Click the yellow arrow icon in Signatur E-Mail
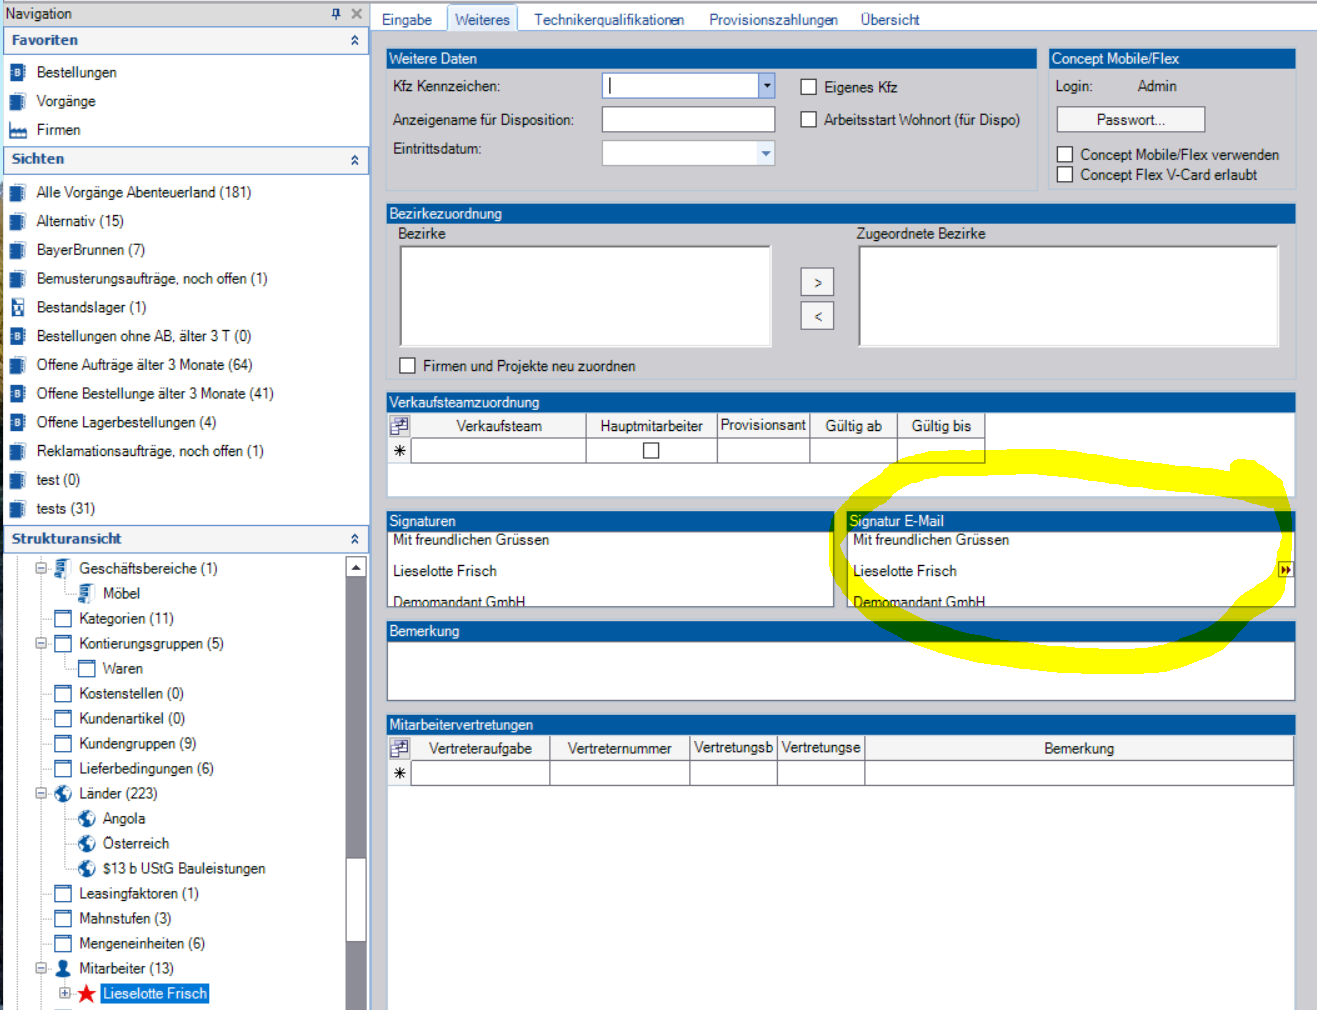This screenshot has height=1010, width=1317. (x=1285, y=570)
